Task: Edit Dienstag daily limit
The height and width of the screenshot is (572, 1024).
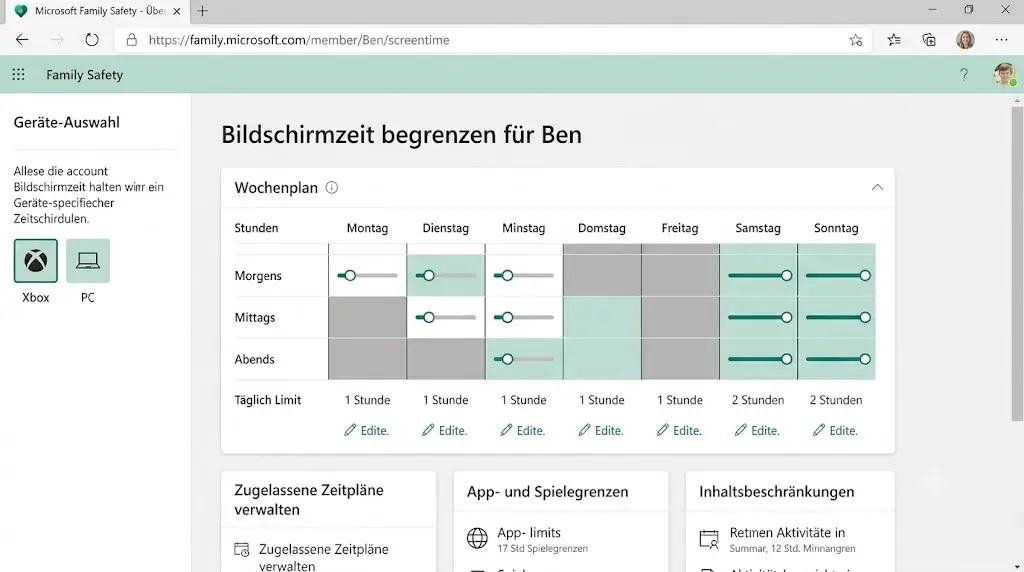Action: (445, 430)
